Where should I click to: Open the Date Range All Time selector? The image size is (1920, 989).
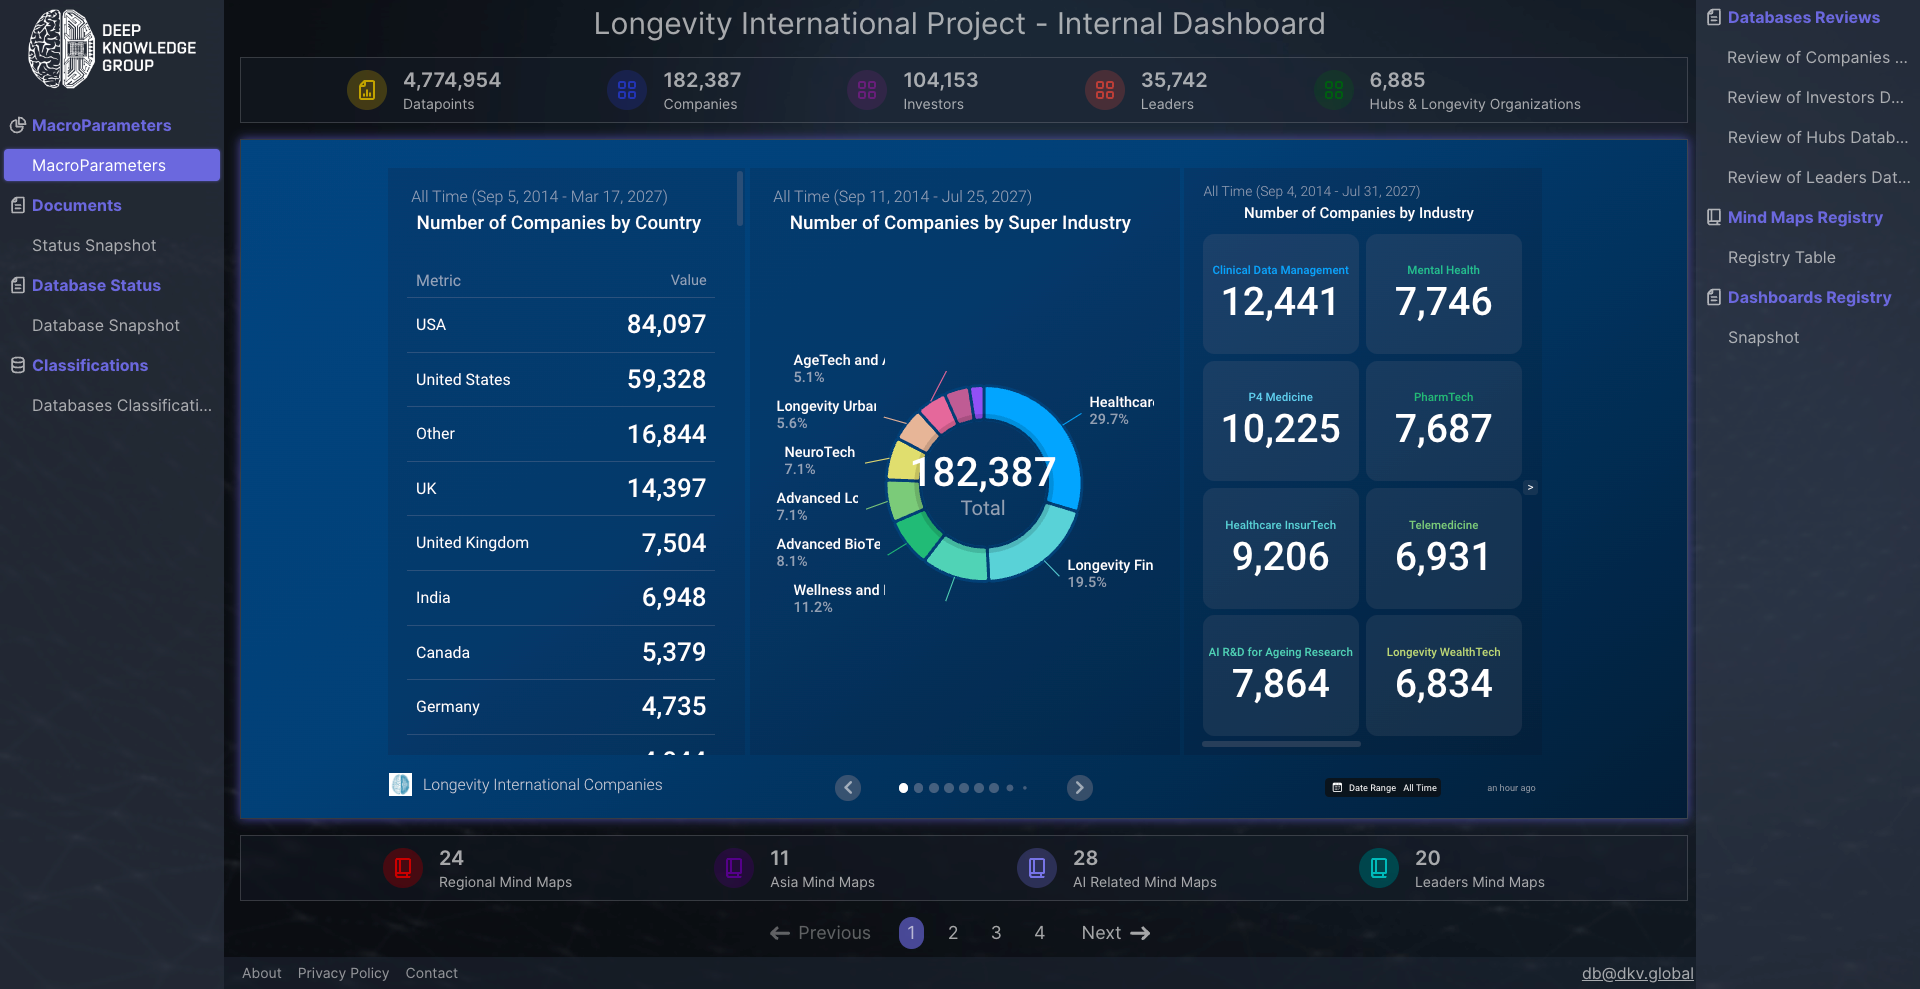click(1384, 788)
